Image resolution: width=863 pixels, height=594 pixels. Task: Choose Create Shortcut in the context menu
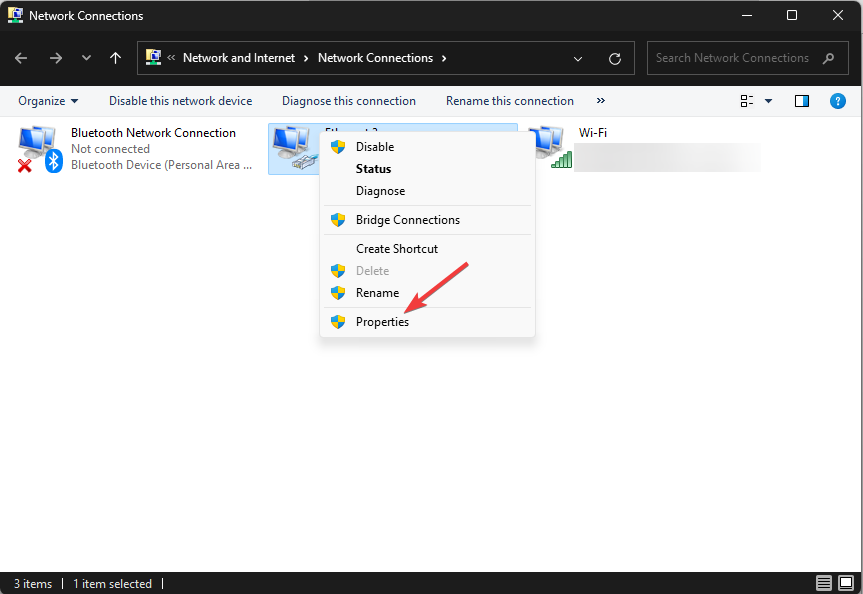point(427,249)
